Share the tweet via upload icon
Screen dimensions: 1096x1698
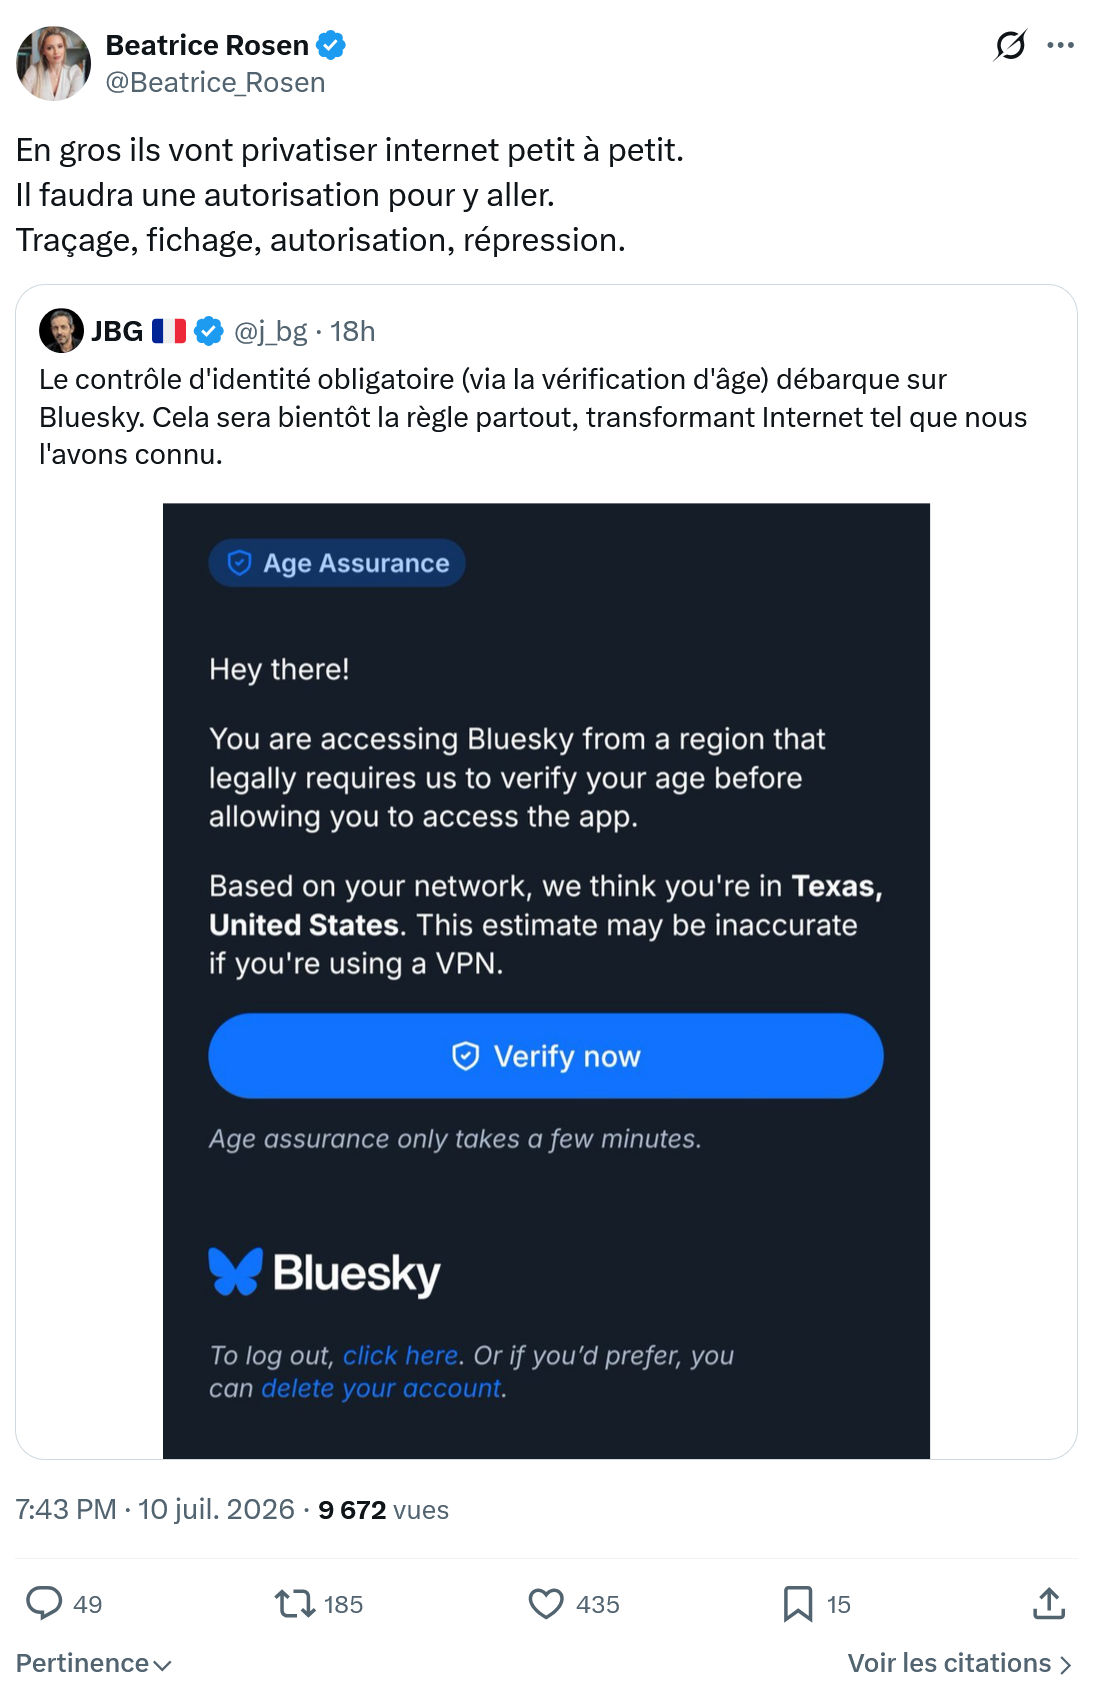coord(1048,1603)
